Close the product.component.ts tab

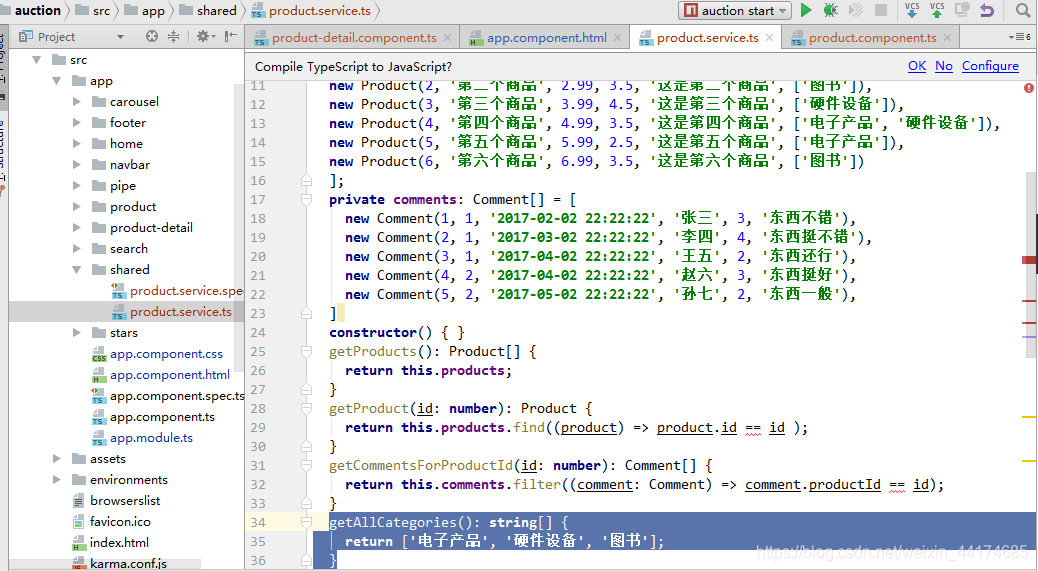(x=947, y=38)
